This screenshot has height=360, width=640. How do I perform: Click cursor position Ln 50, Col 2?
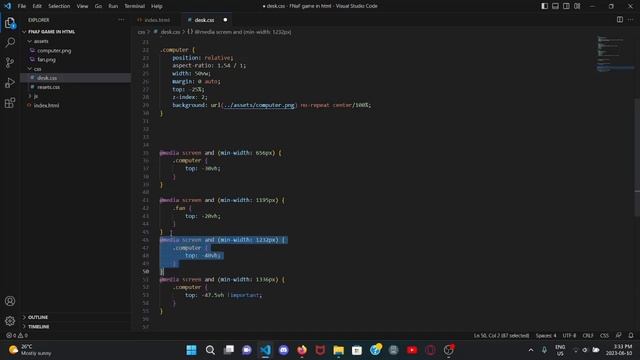point(501,335)
